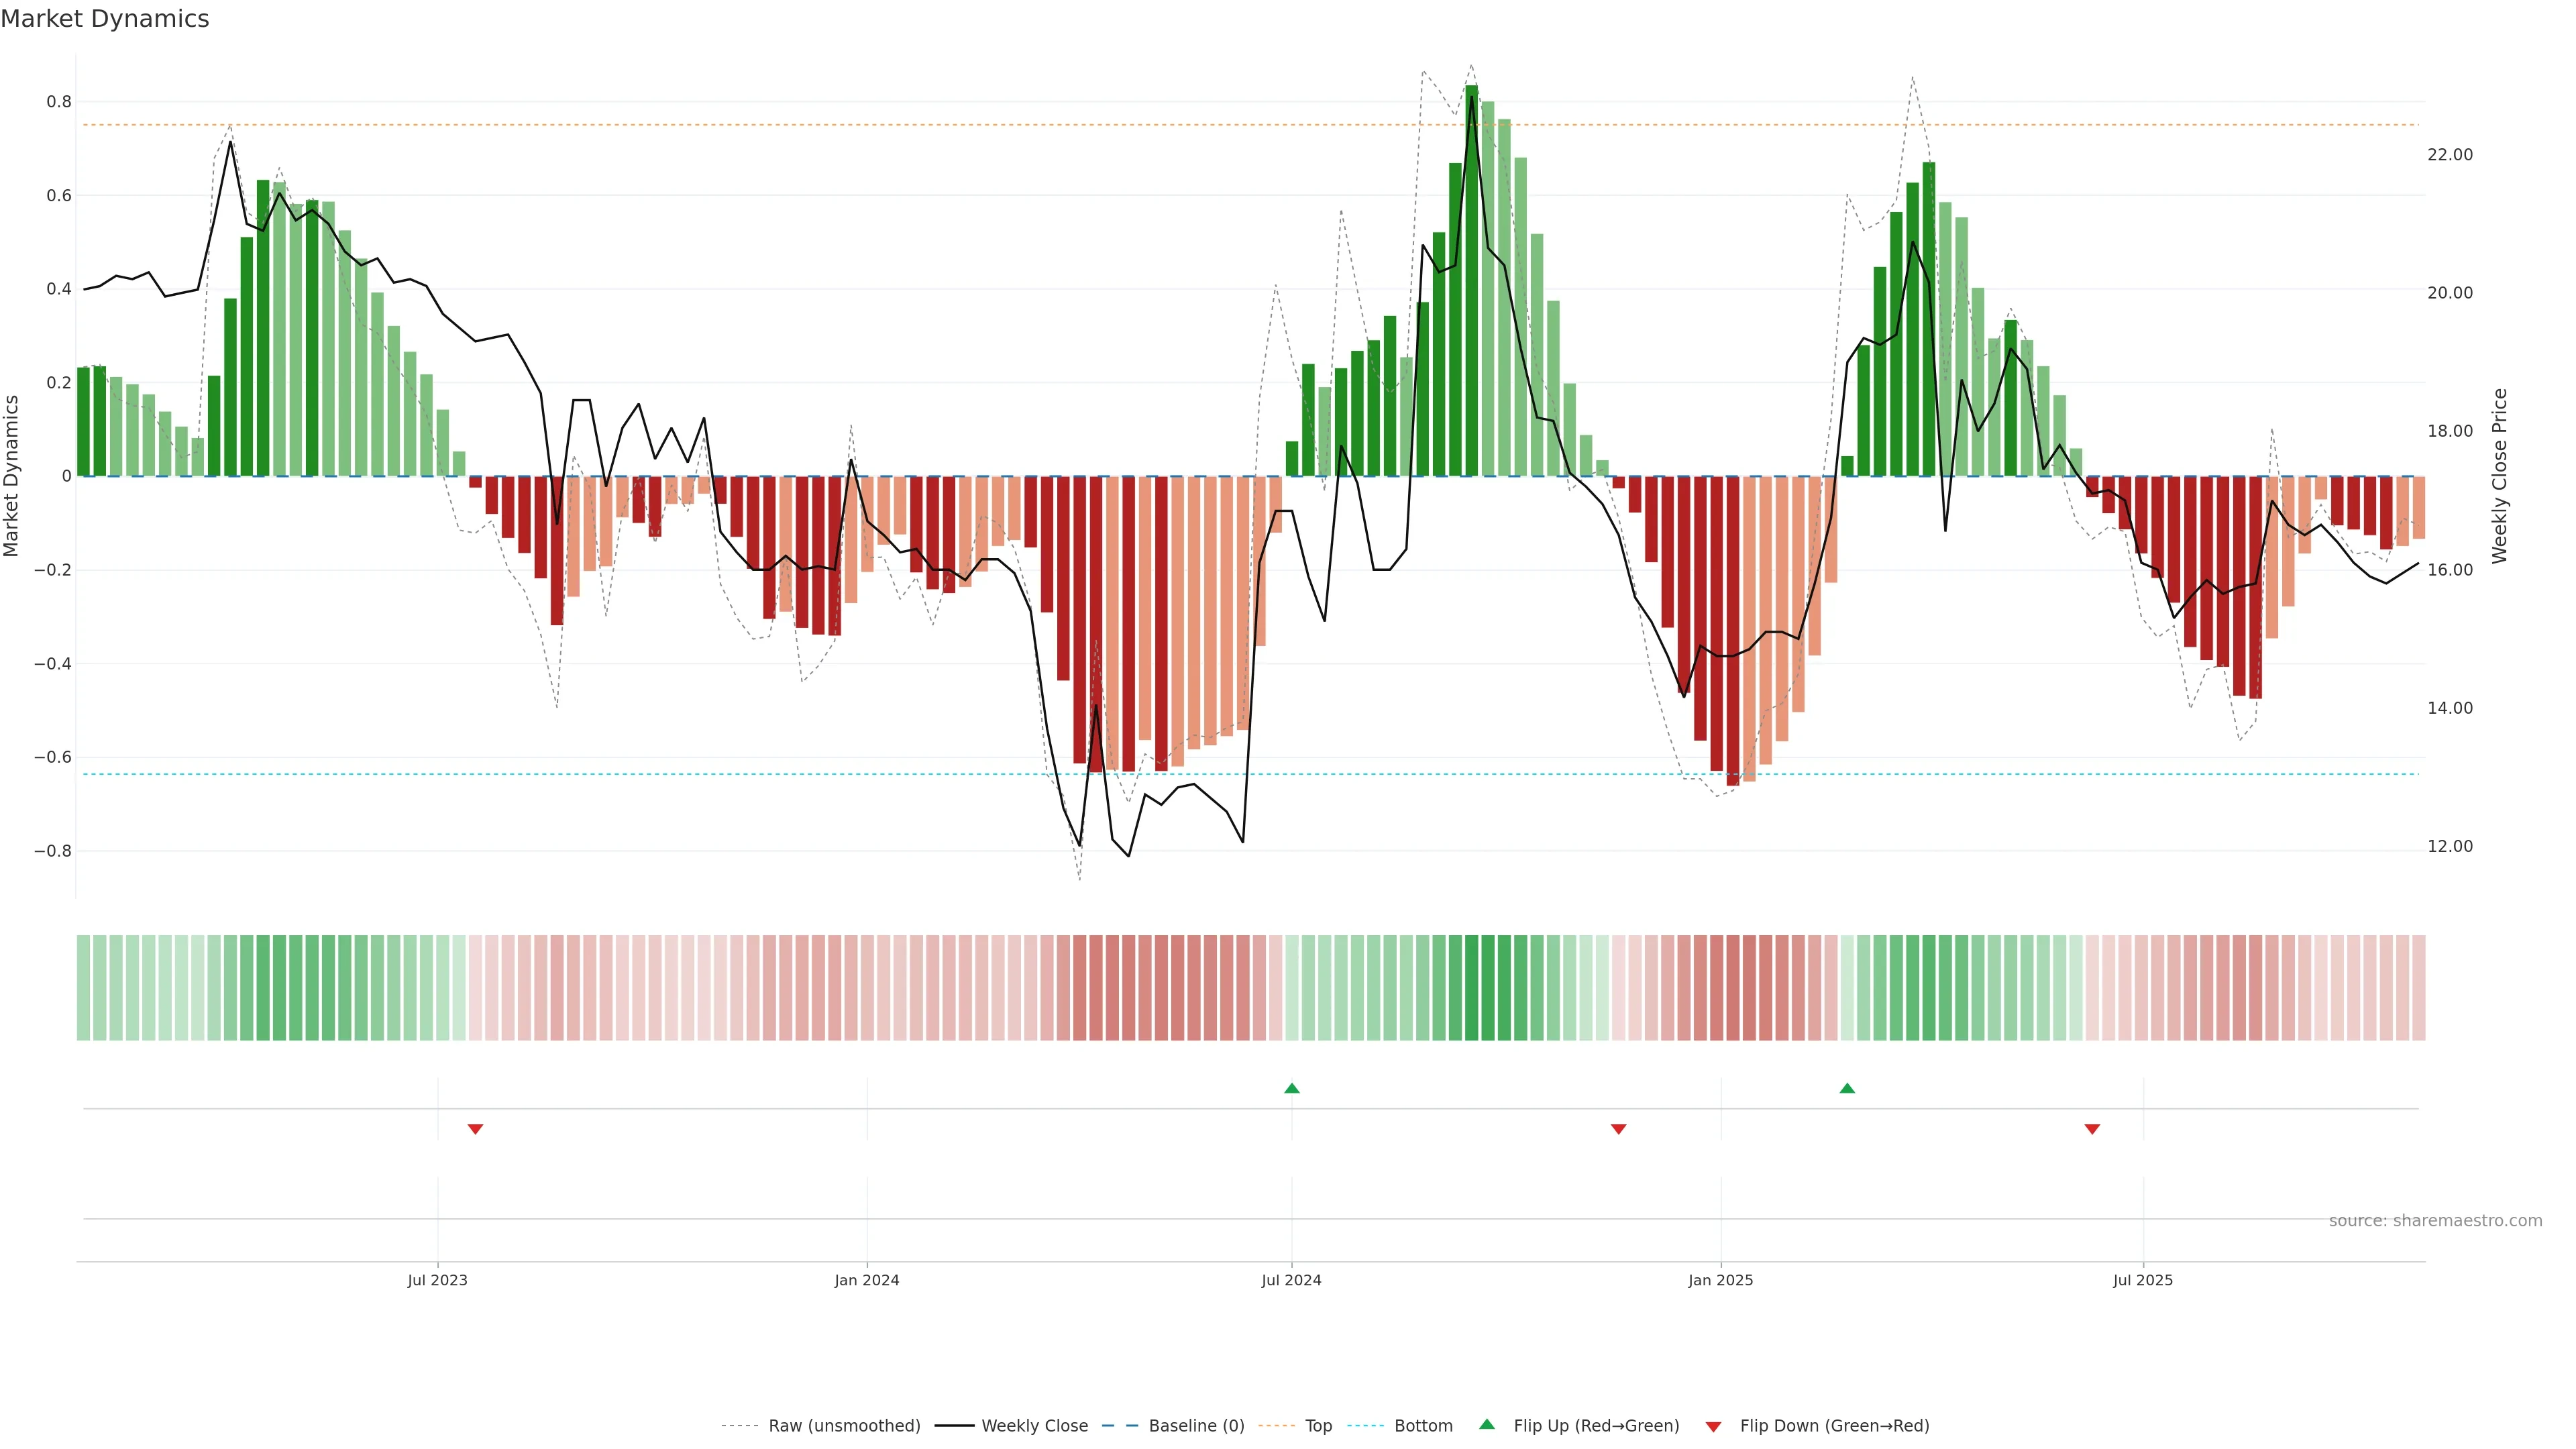Screen dimensions: 2576x1449
Task: Click the red Flip Down marker in late 2024
Action: [1618, 1129]
